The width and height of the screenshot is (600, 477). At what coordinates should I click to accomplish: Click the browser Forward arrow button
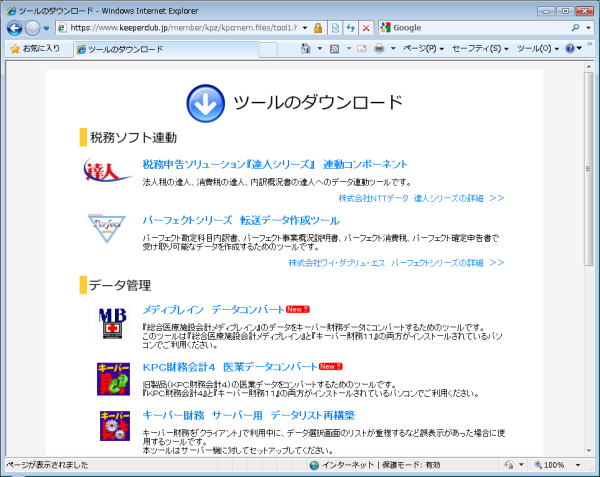point(33,28)
